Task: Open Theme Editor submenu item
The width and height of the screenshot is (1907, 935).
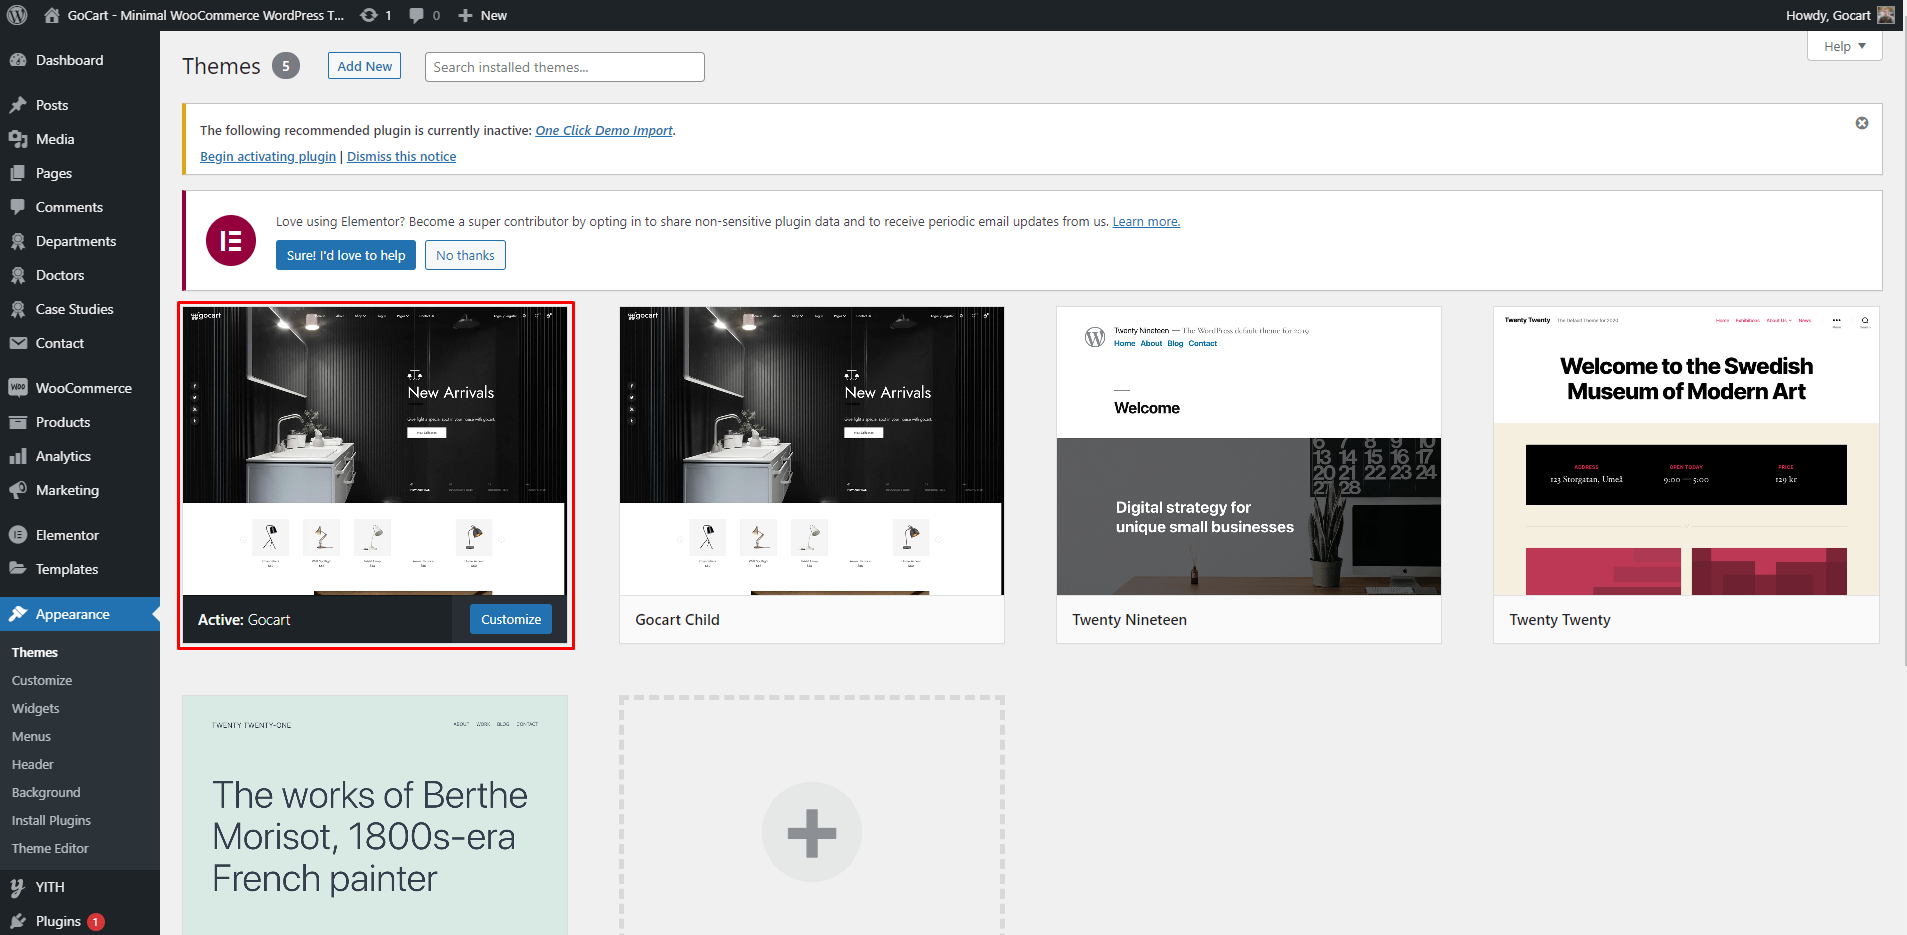Action: click(x=50, y=848)
